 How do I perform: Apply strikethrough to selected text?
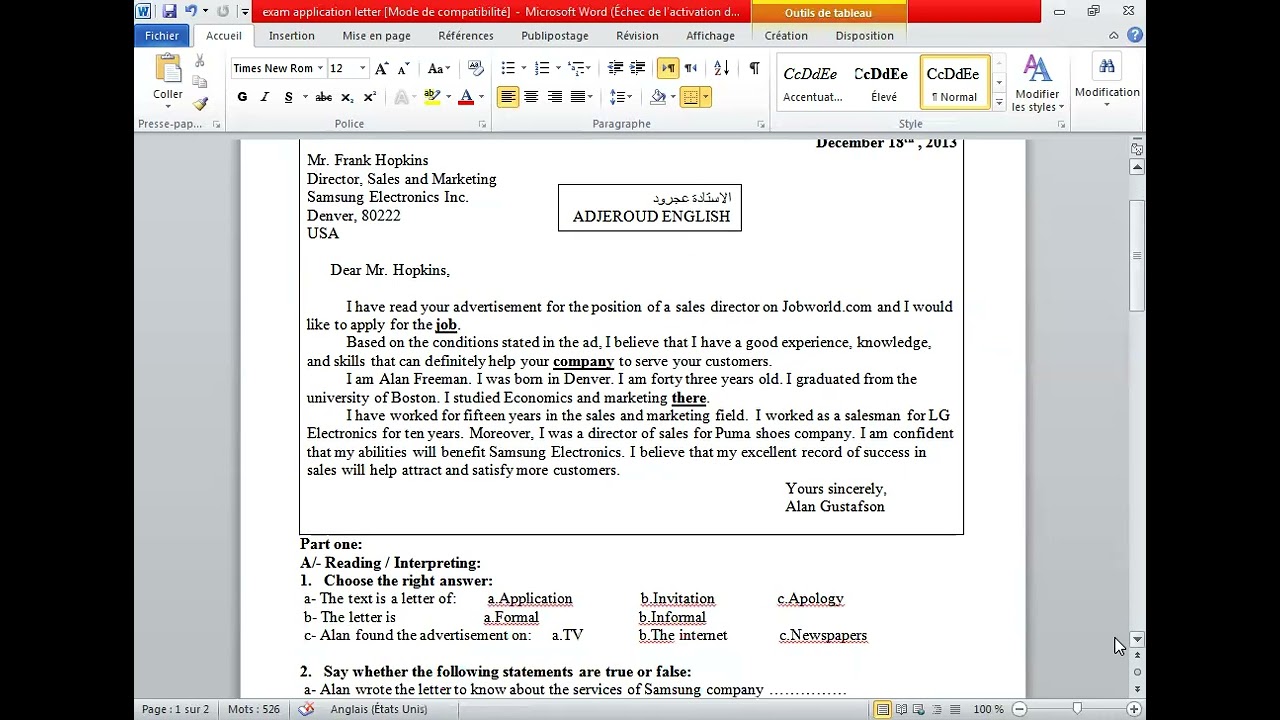click(323, 97)
